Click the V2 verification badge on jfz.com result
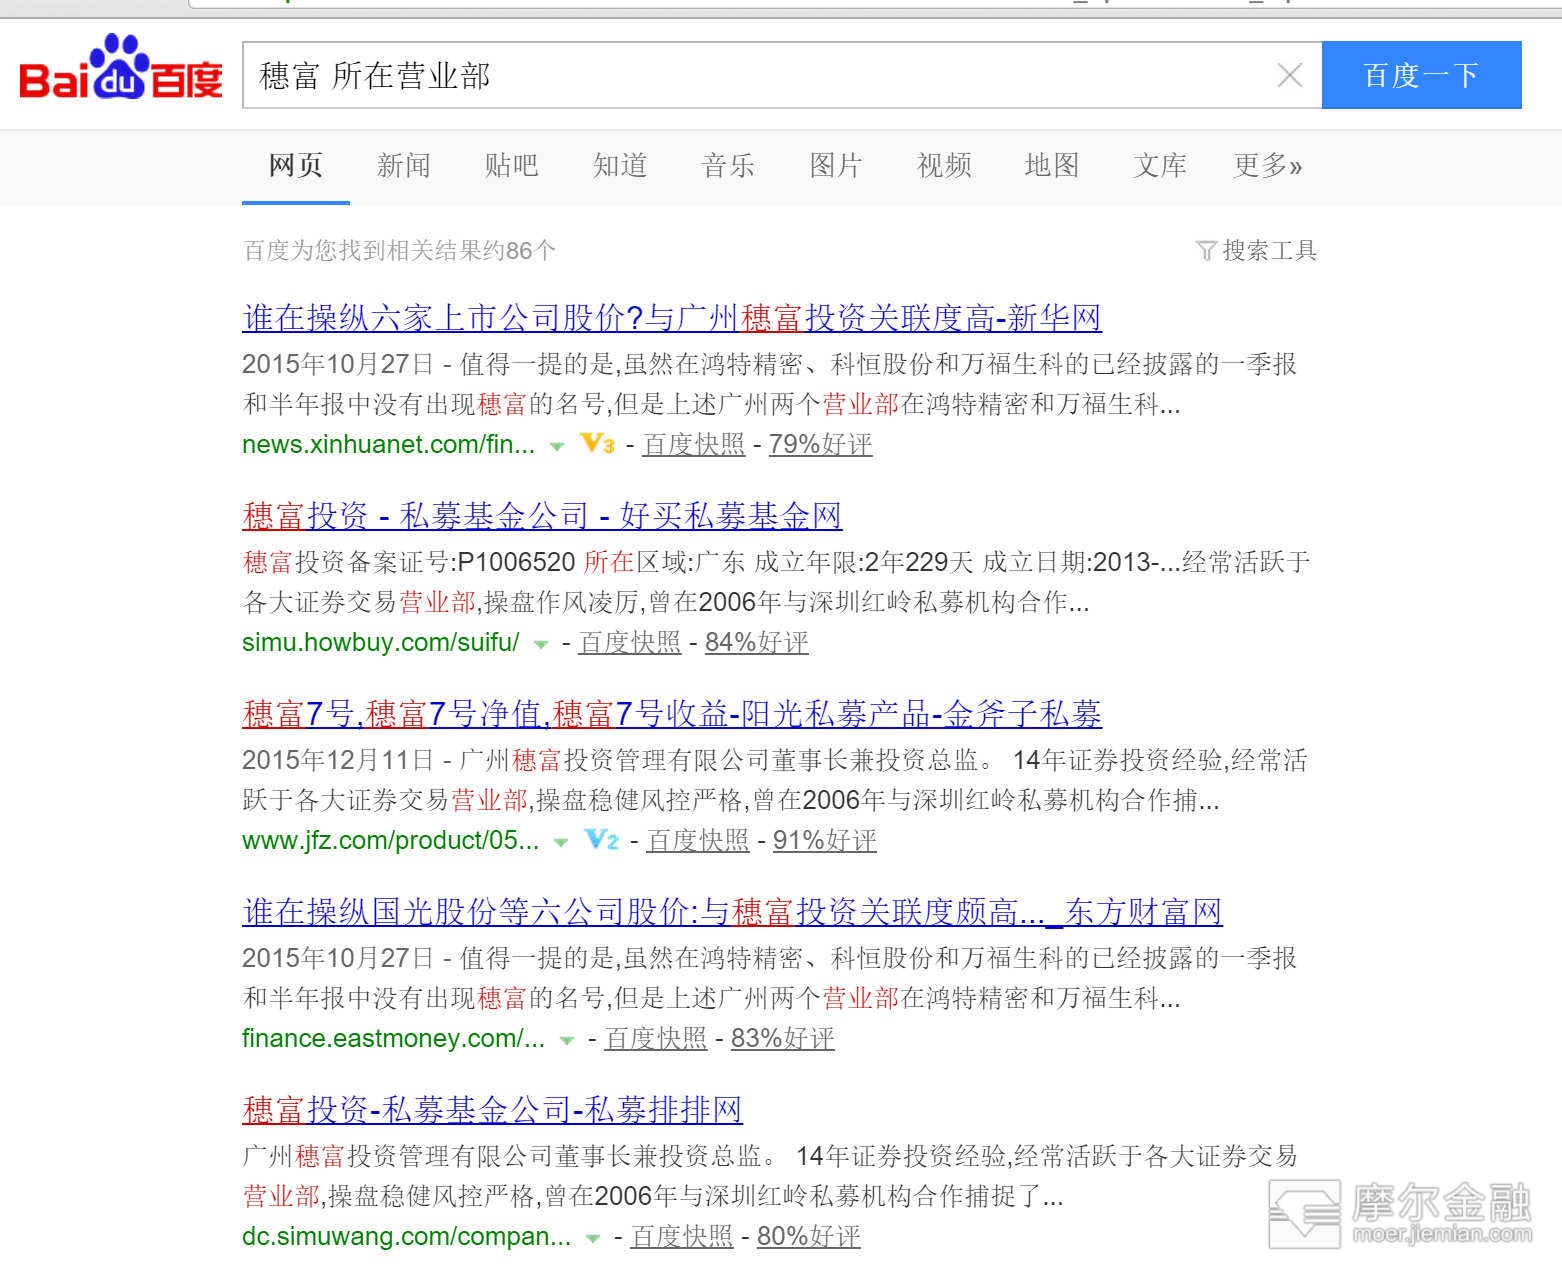 602,840
